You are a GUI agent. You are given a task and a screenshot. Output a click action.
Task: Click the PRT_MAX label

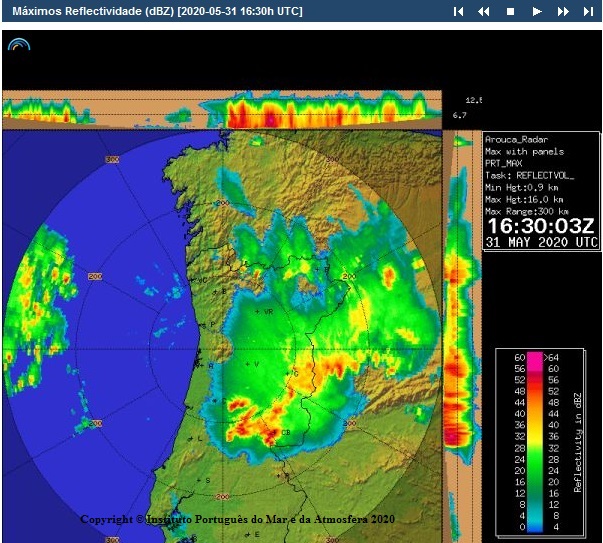(503, 163)
